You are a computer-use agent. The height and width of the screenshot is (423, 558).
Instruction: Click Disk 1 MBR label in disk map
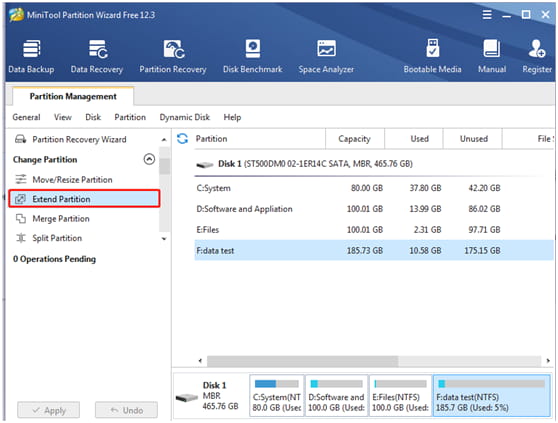(220, 396)
